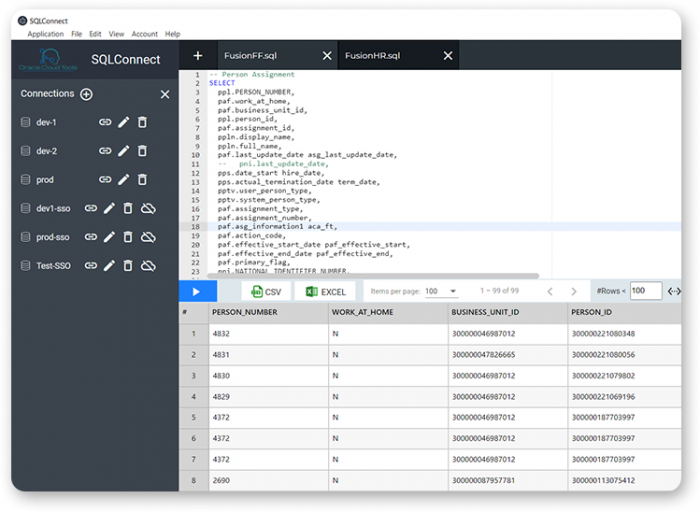This screenshot has height=512, width=700.
Task: Toggle cloud-off icon for dev1-sso
Action: pos(148,208)
